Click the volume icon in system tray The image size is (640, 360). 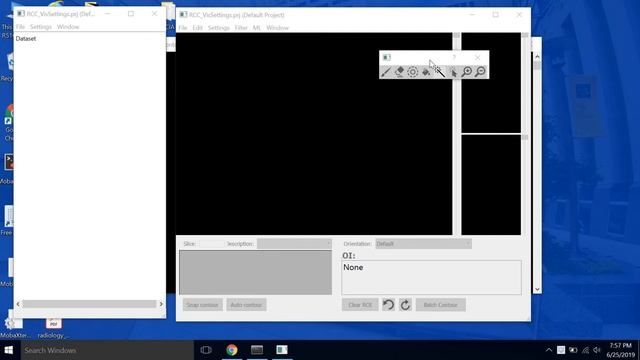pos(597,350)
